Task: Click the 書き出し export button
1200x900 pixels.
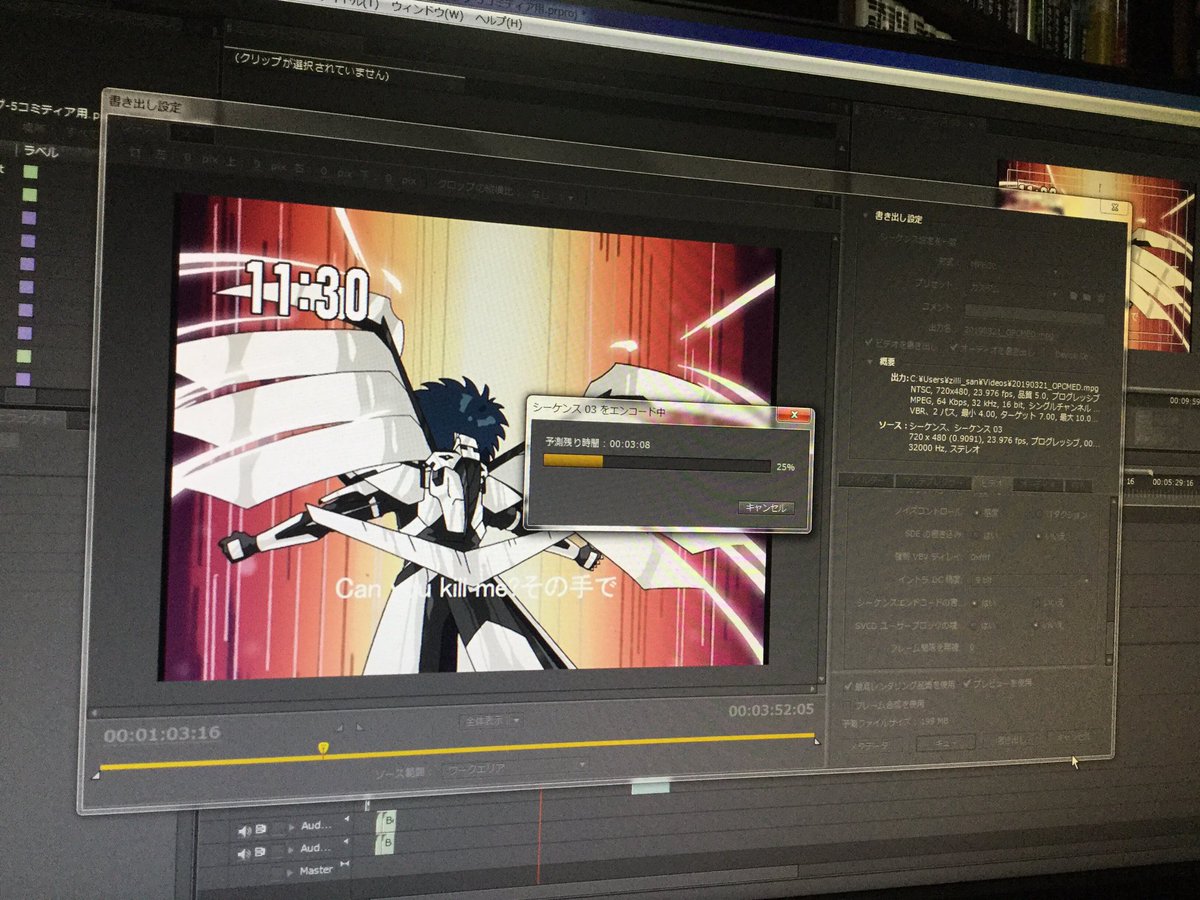Action: (1011, 741)
